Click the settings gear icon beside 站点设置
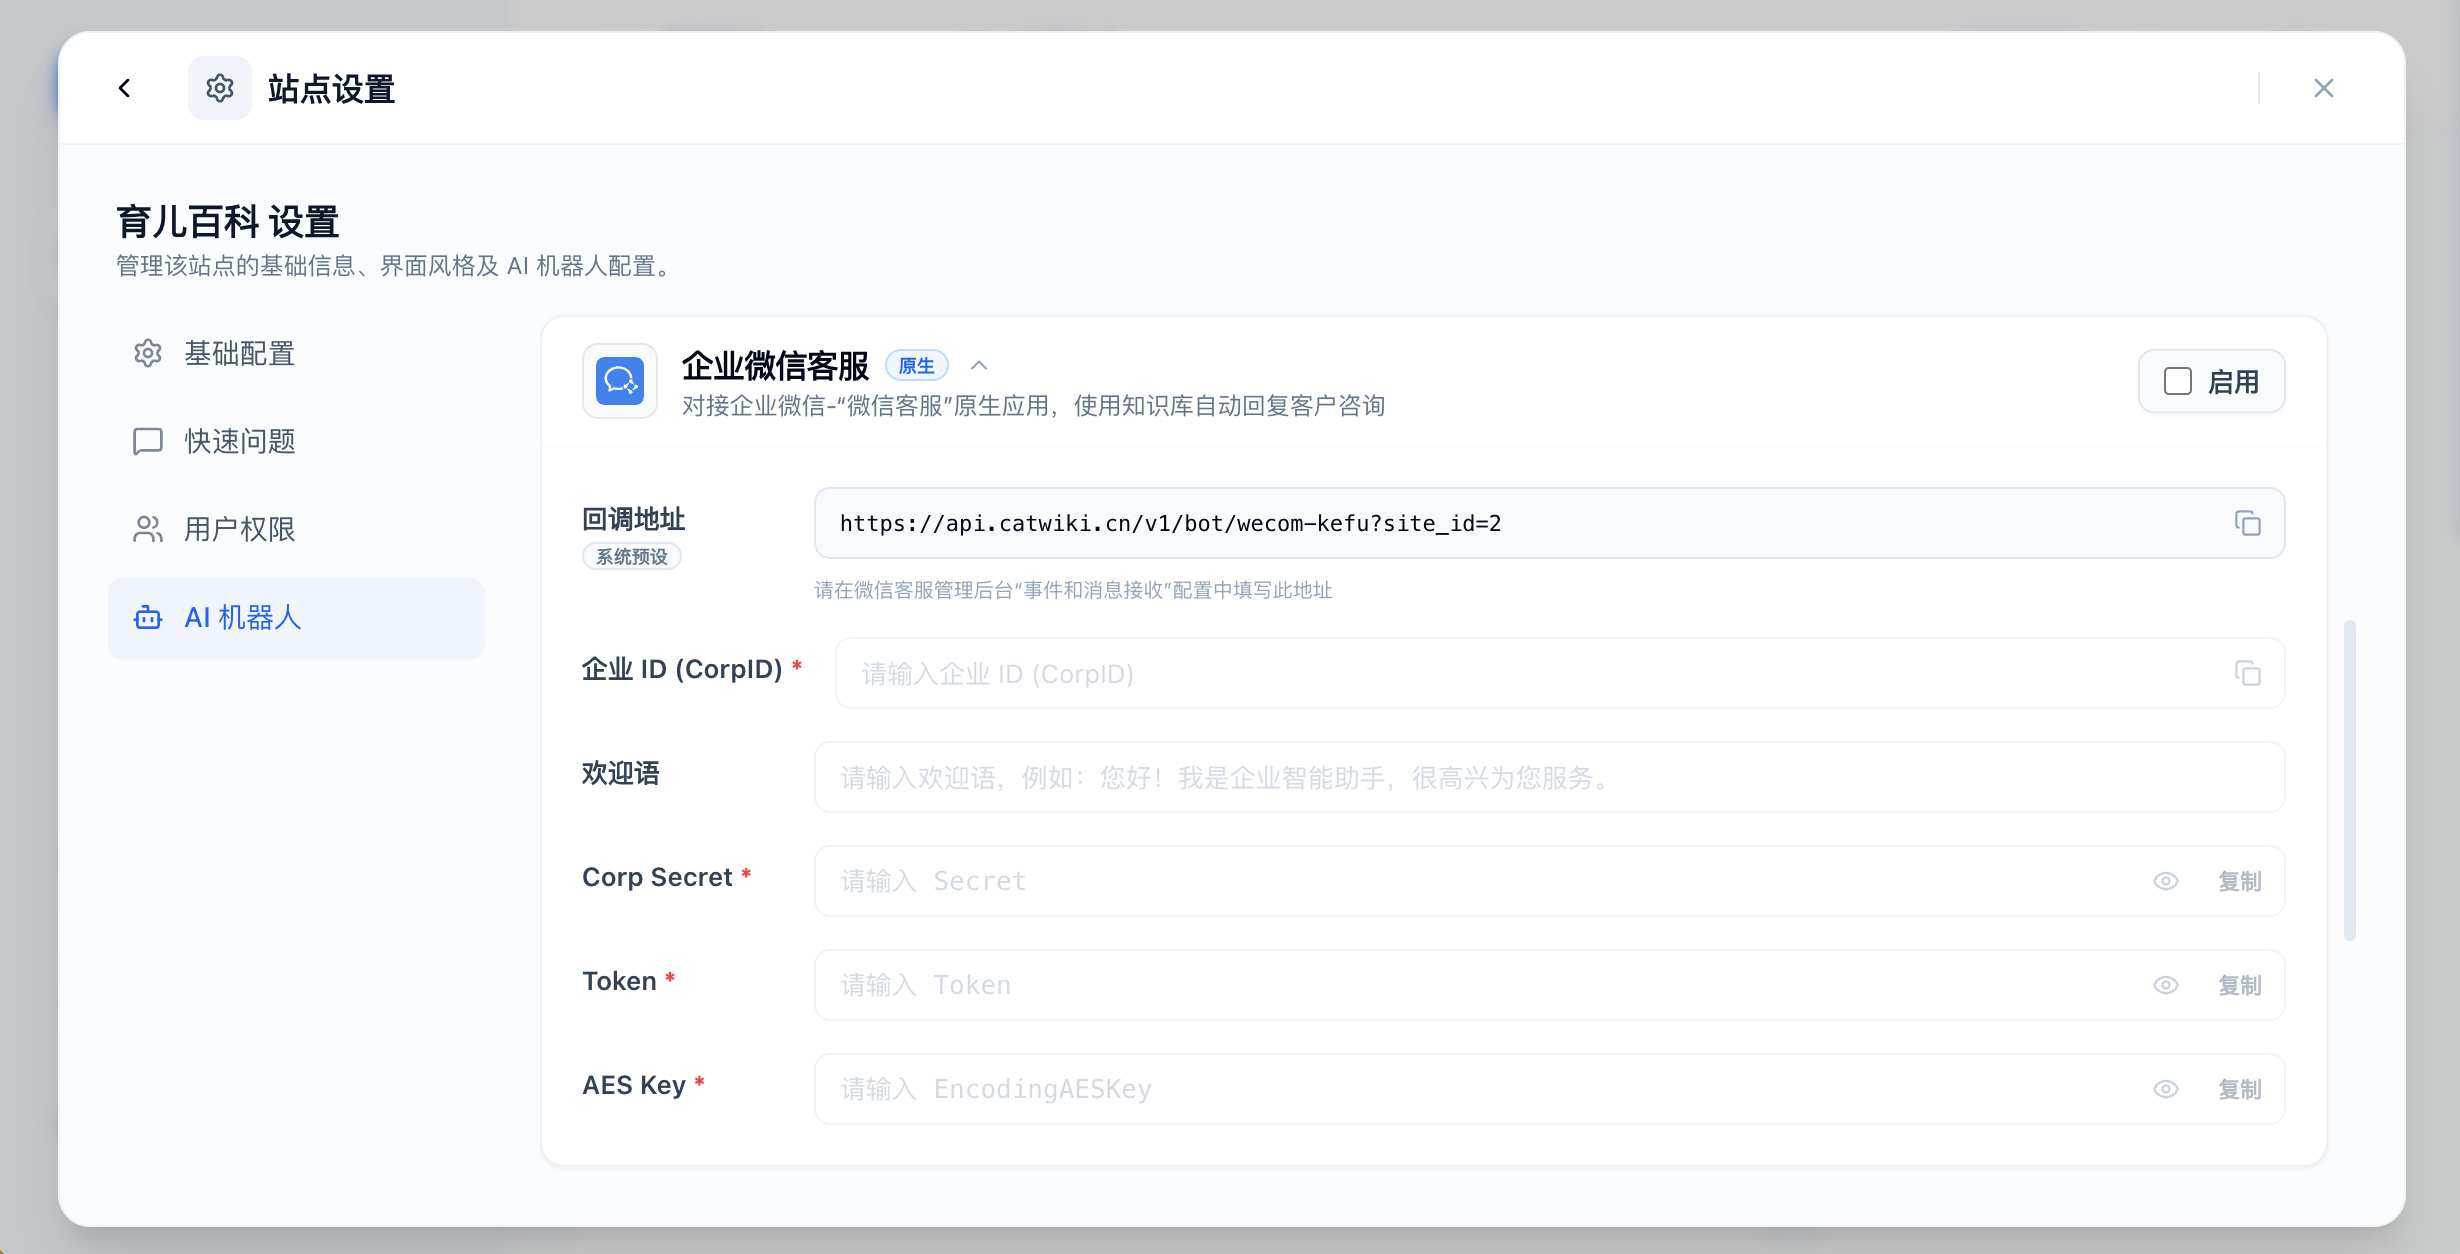2460x1254 pixels. 219,88
